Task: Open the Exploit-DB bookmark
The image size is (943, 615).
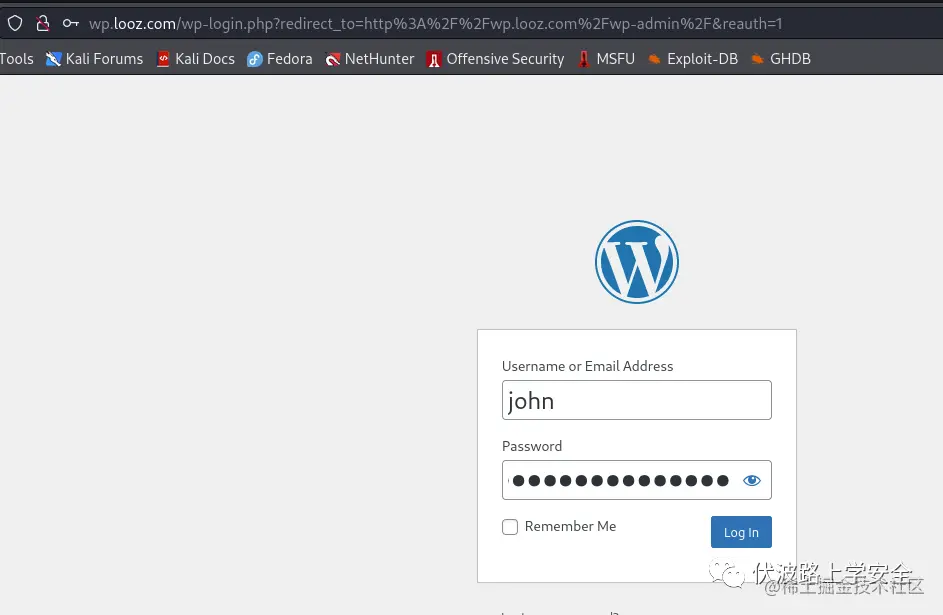Action: pyautogui.click(x=693, y=59)
